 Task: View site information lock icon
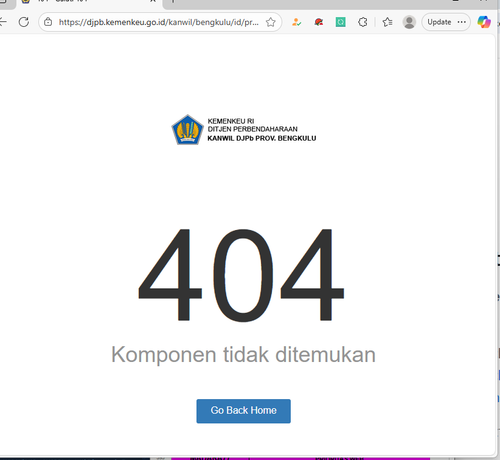tap(48, 22)
